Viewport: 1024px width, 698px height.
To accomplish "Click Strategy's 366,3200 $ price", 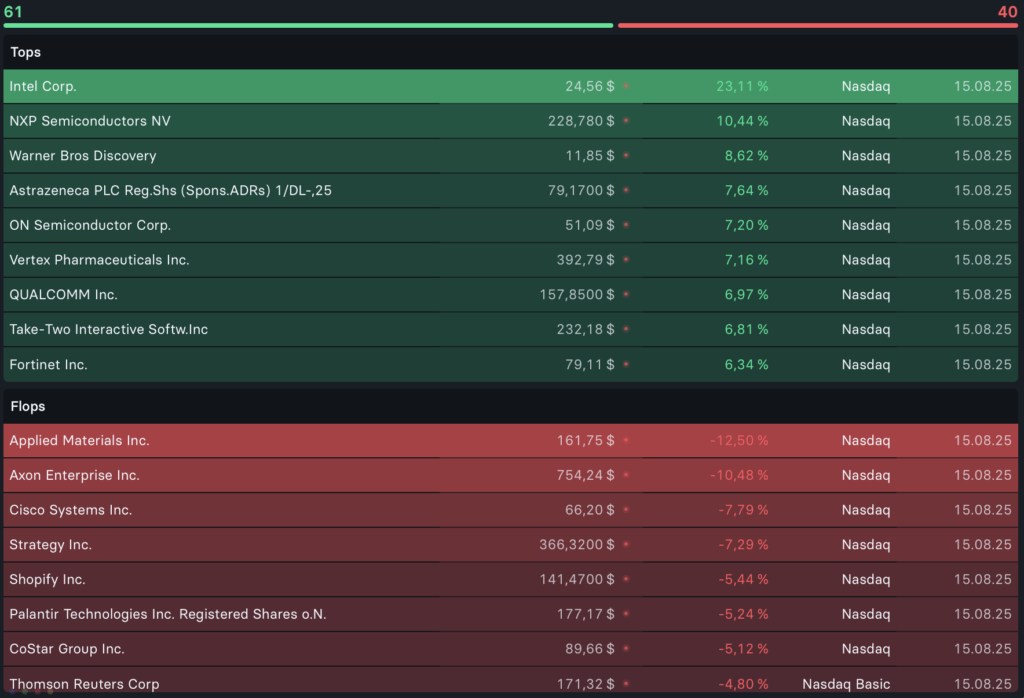I will (x=577, y=545).
